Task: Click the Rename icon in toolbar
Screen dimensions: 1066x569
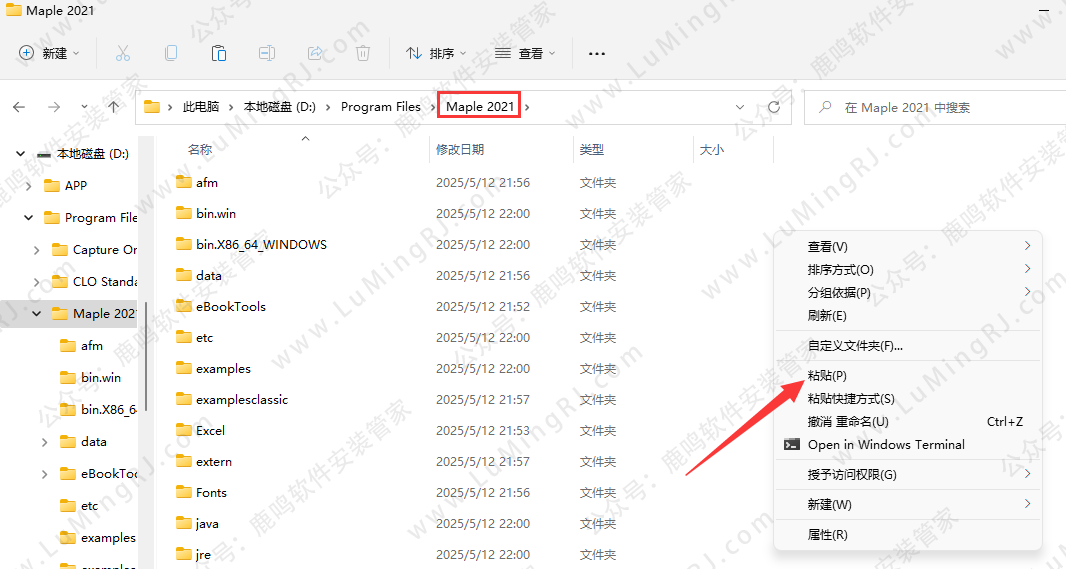Action: click(x=267, y=53)
